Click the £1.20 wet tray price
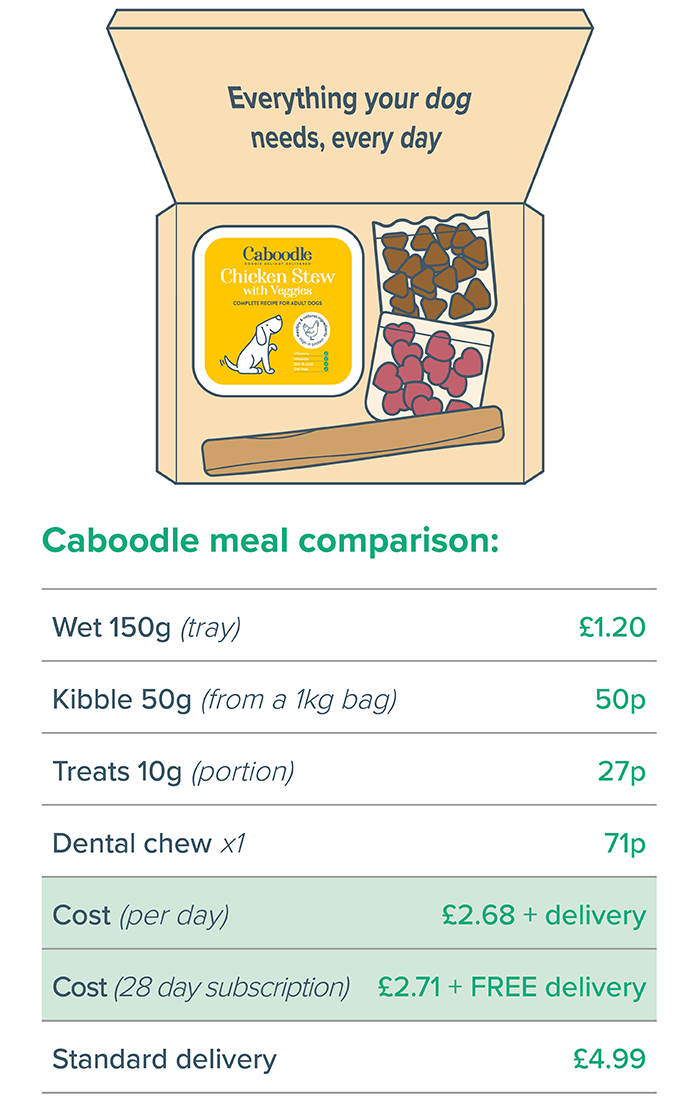This screenshot has width=700, height=1100. pyautogui.click(x=612, y=627)
